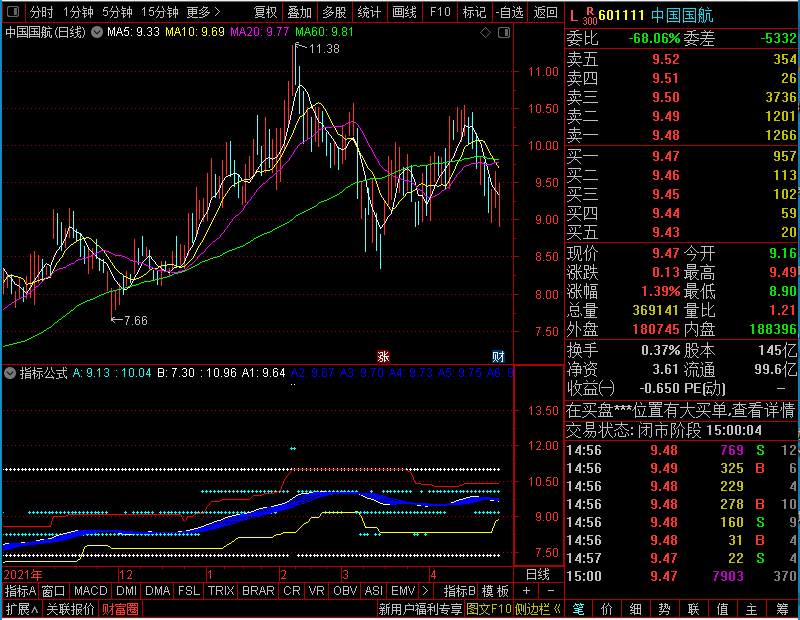800x620 pixels.
Task: Click the 返回 back button
Action: (x=545, y=12)
